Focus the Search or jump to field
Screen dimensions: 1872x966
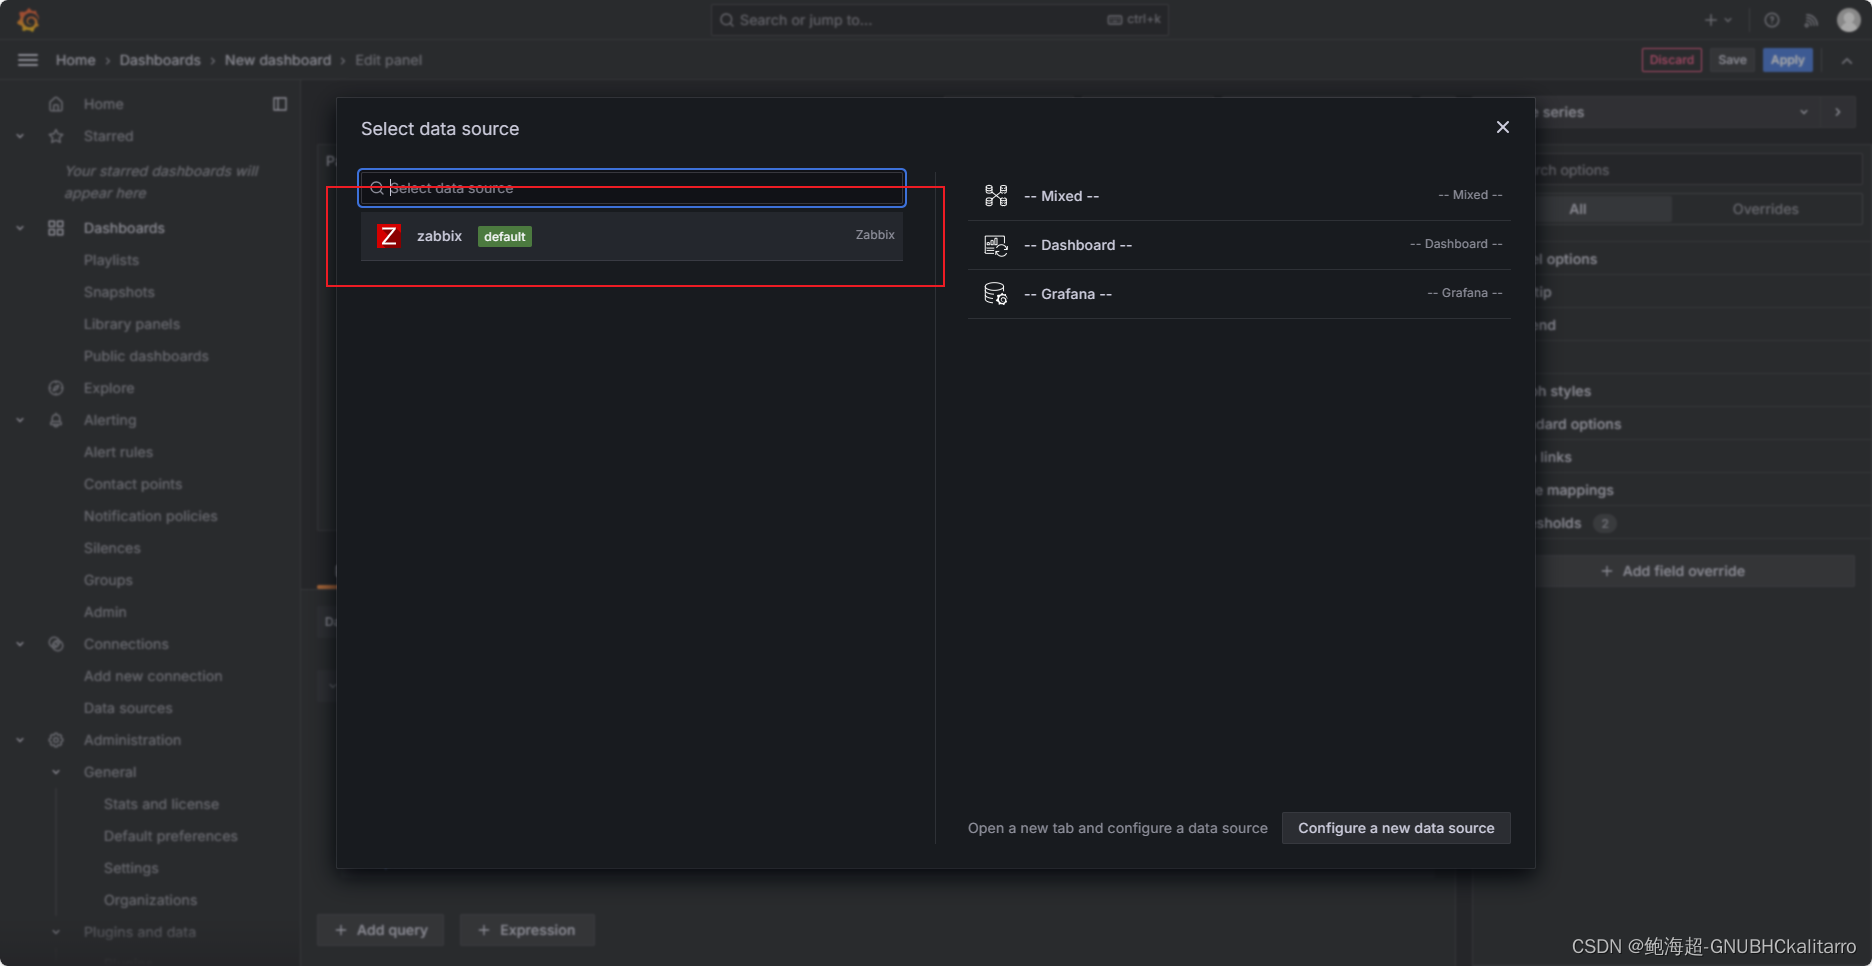(x=939, y=20)
